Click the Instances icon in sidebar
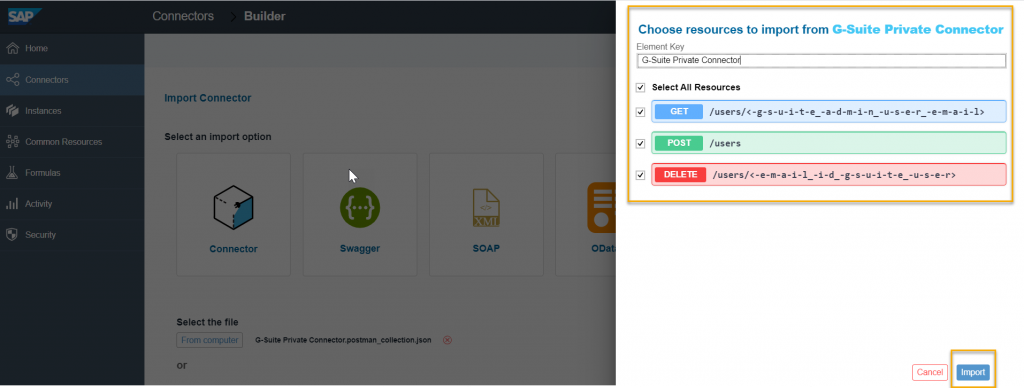 [x=12, y=110]
